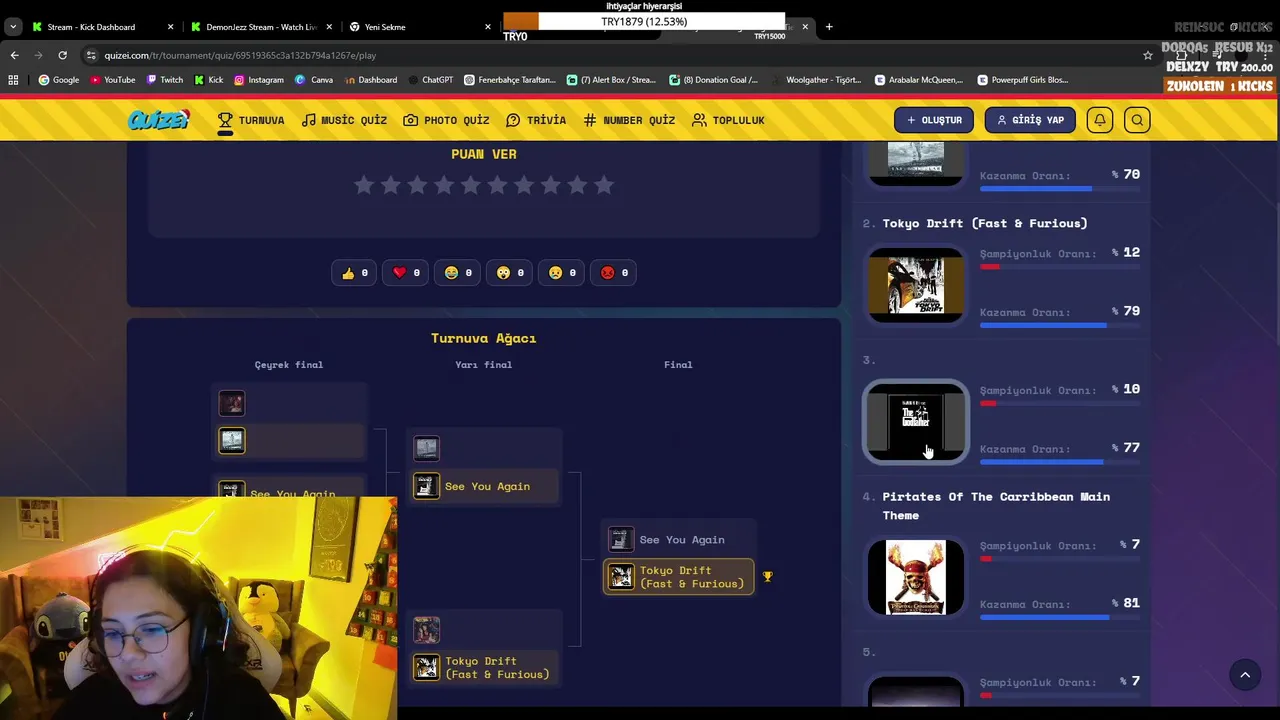
Task: Click the champion trophy icon beside Tokyo Drift
Action: click(767, 577)
